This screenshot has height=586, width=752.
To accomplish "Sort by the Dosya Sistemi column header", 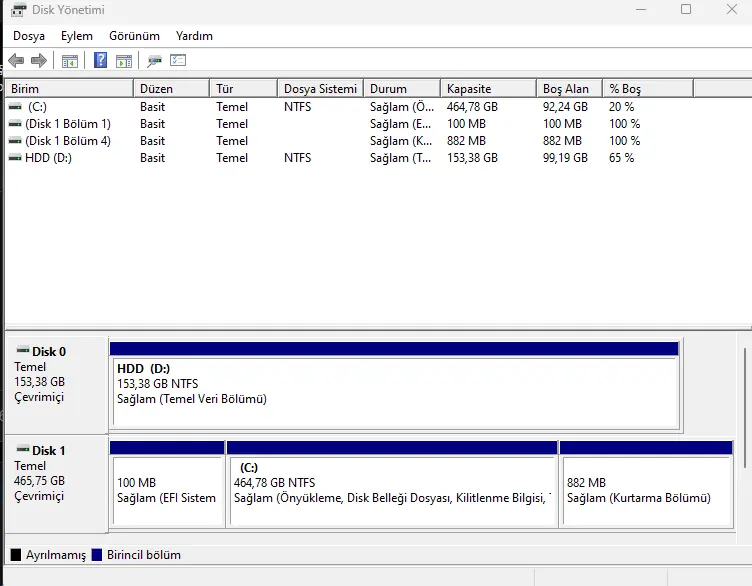I will (x=320, y=89).
